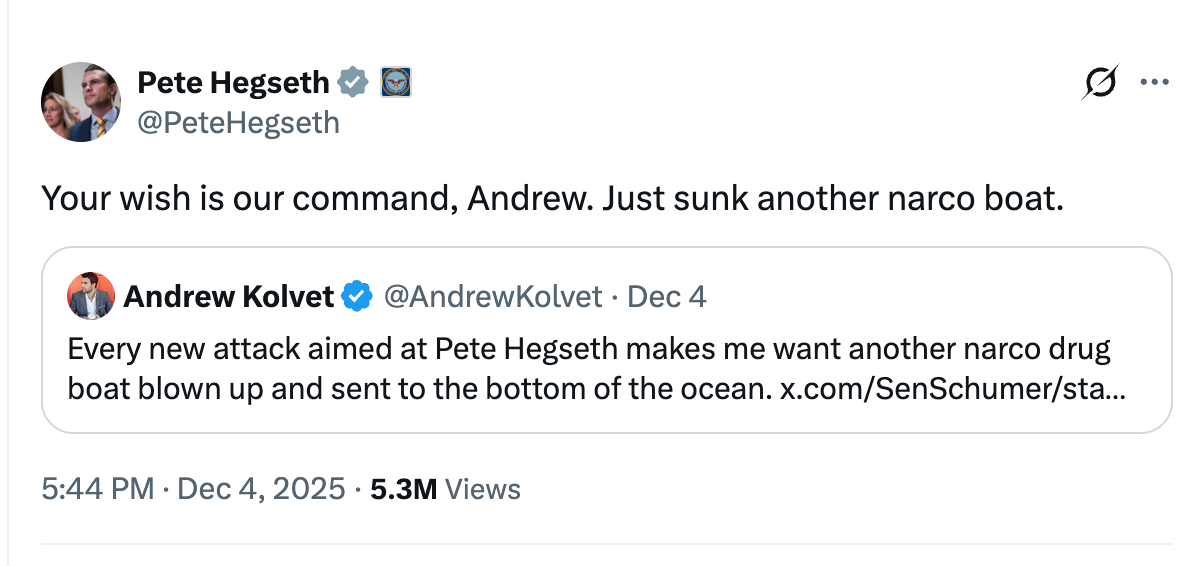Click the Views label beside the count
The image size is (1201, 566).
(483, 489)
